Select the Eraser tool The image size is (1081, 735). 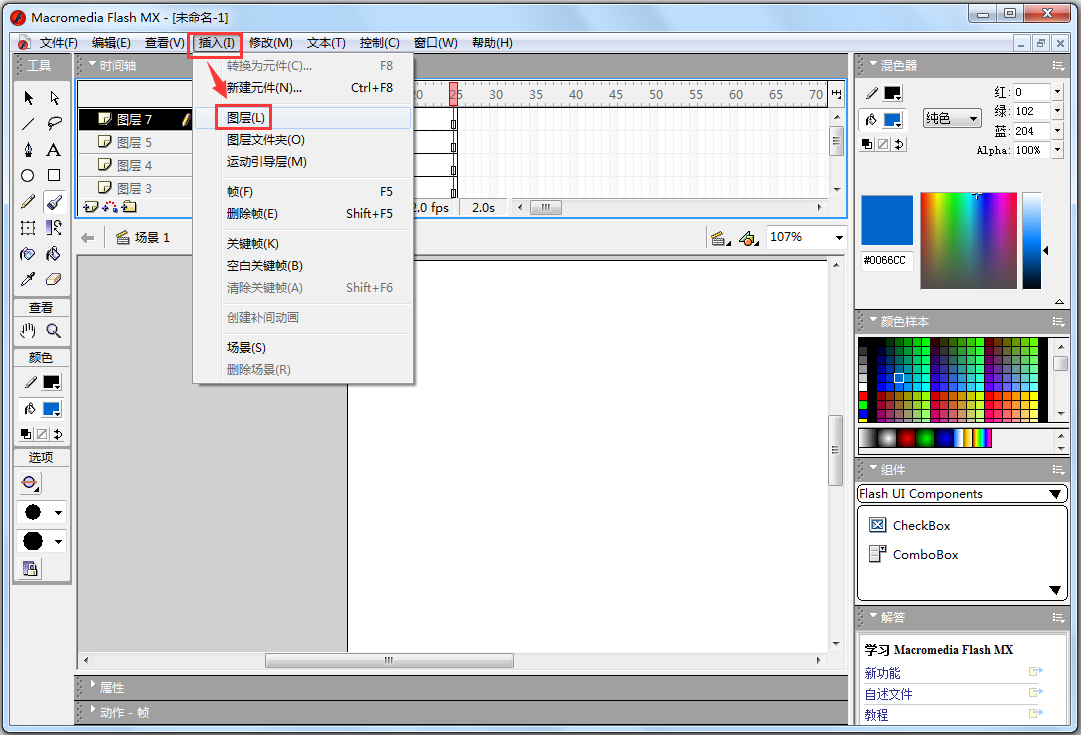[54, 279]
